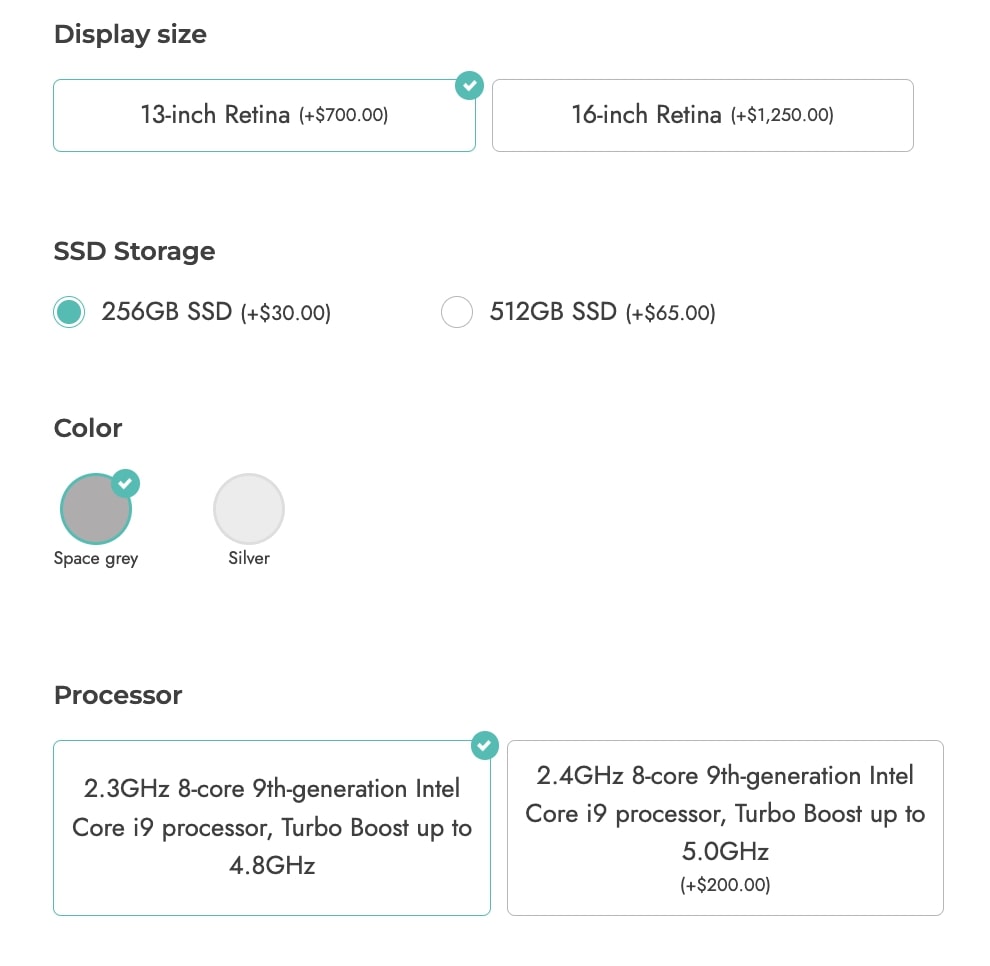The width and height of the screenshot is (990, 966).
Task: Select the 256GB SSD radio button
Action: [x=69, y=312]
